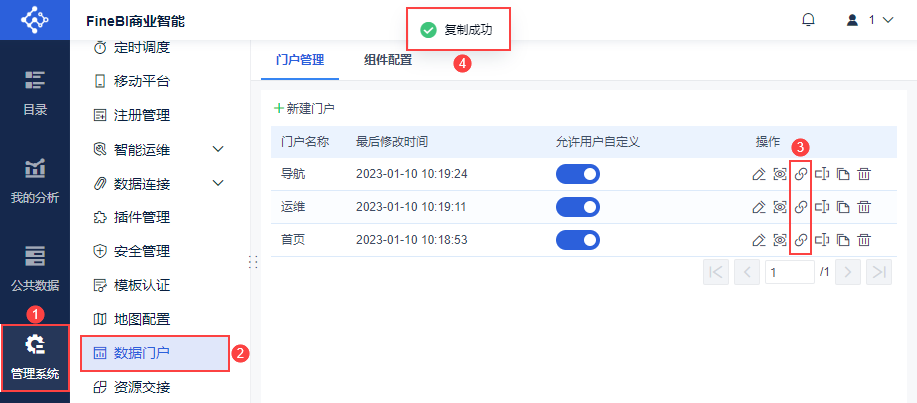Copy link of the 首页 portal
Viewport: 917px width, 403px height.
[801, 240]
